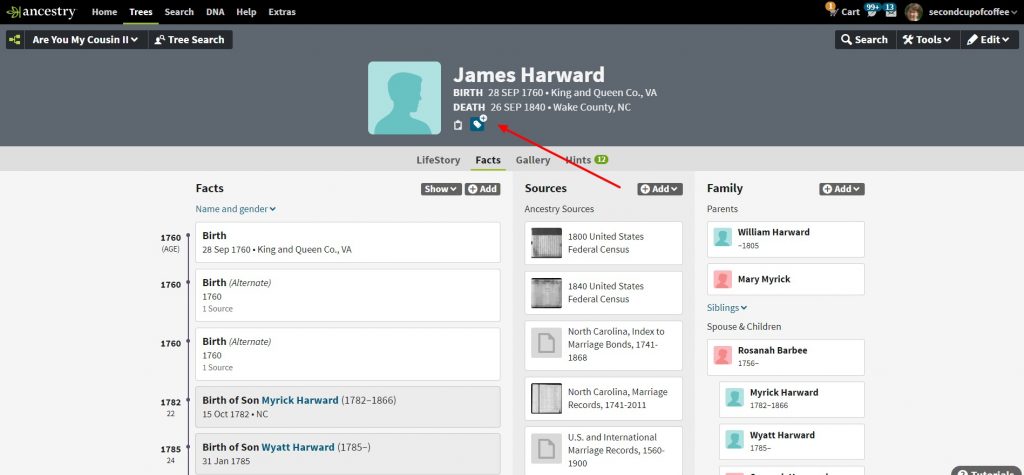Viewport: 1024px width, 475px height.
Task: Click Myrick Harward avatar in Family
Action: pyautogui.click(x=735, y=398)
